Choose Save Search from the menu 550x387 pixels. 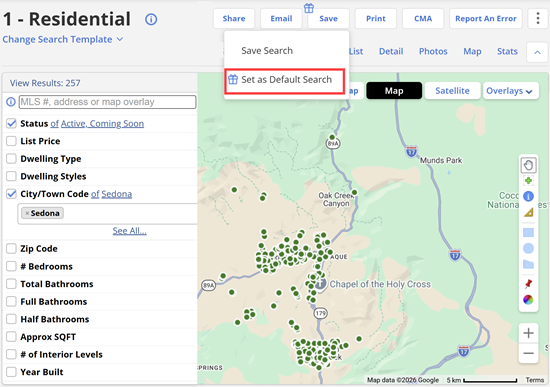pos(267,51)
